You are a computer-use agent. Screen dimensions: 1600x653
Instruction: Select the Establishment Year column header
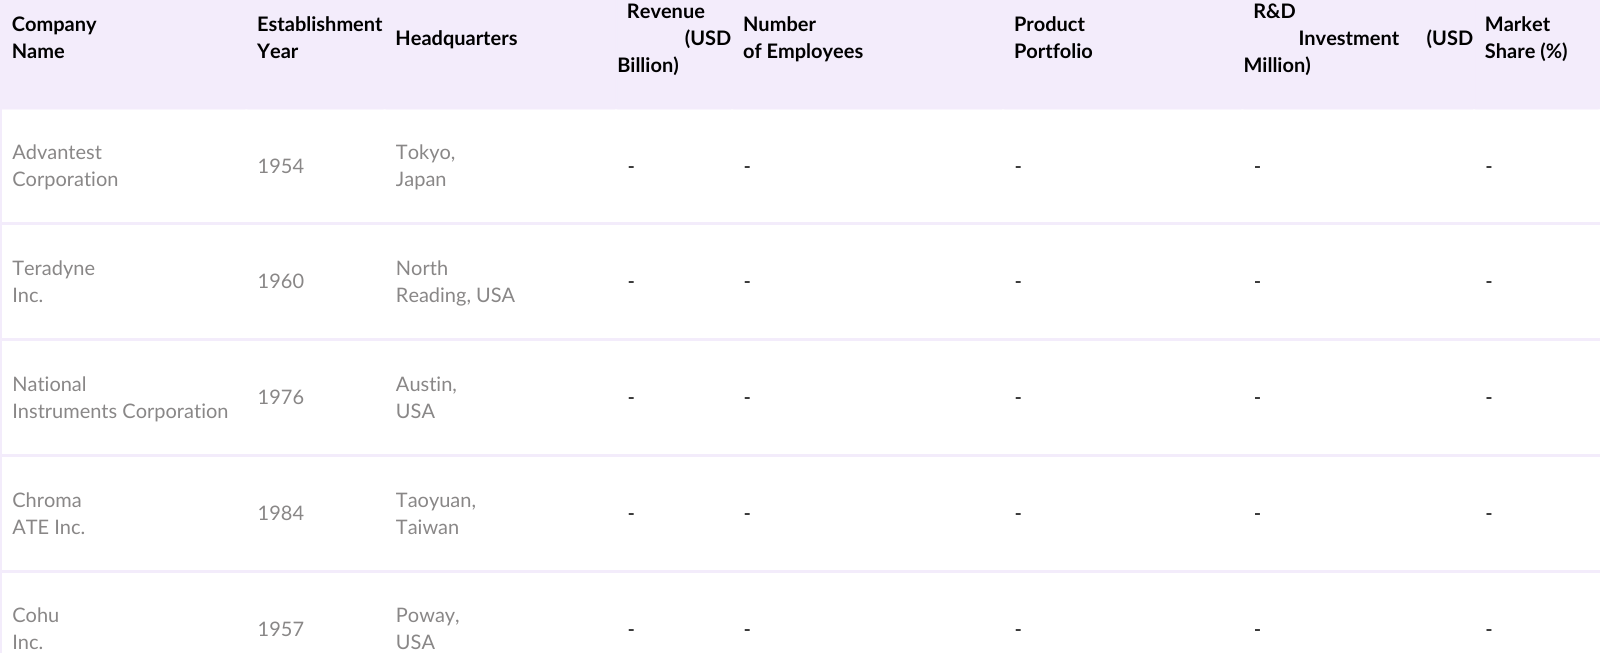pyautogui.click(x=319, y=38)
